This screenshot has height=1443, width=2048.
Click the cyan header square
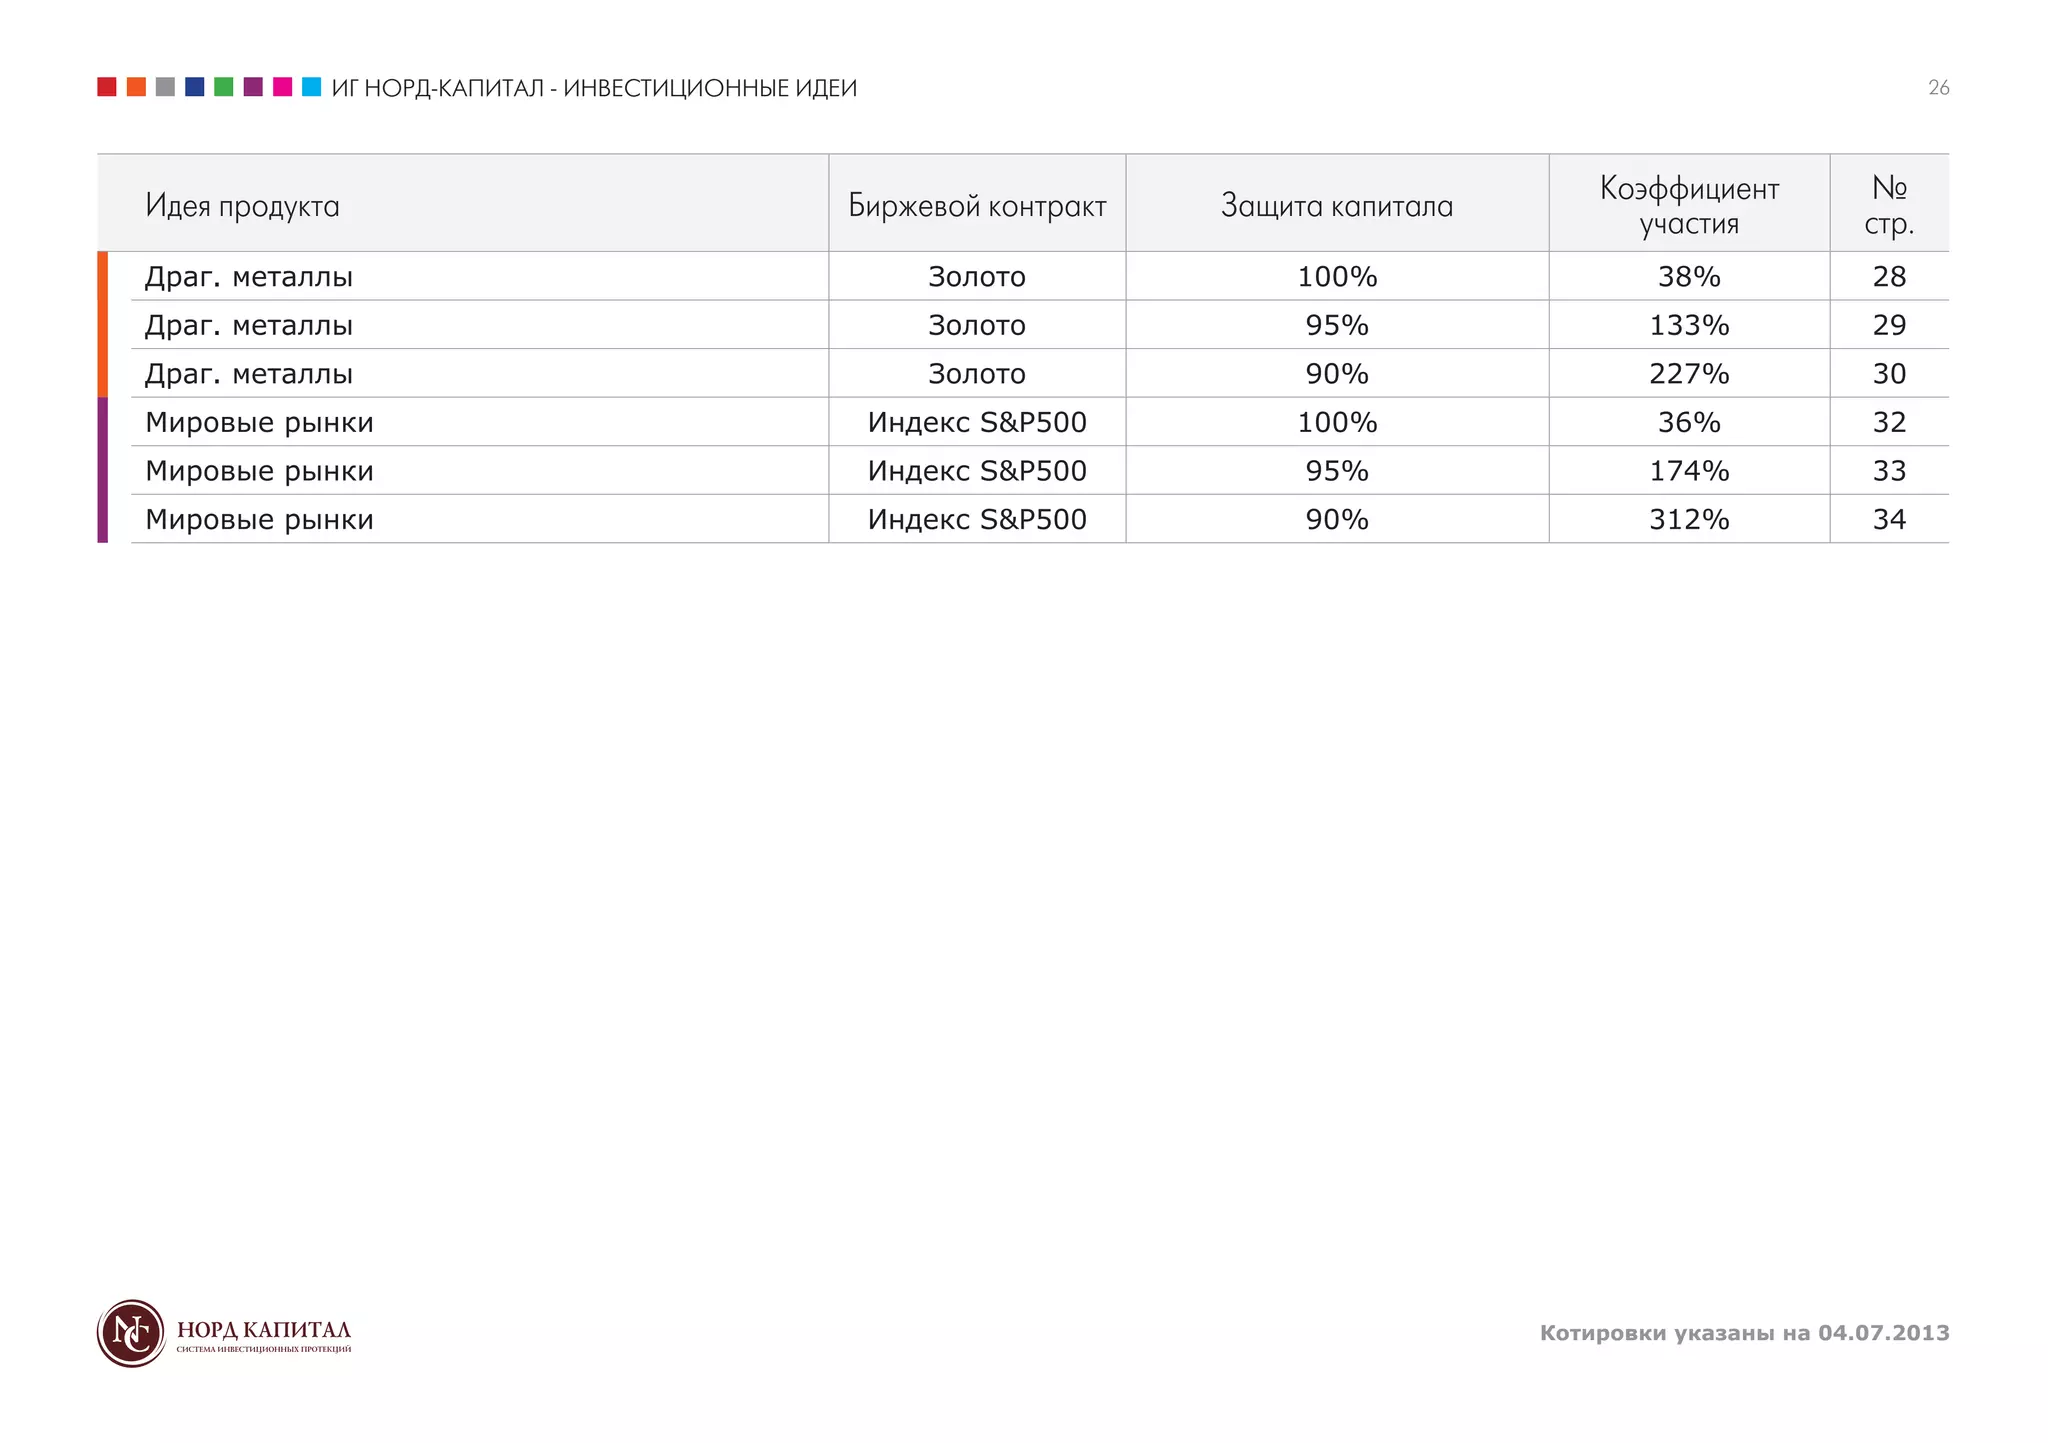pyautogui.click(x=312, y=87)
